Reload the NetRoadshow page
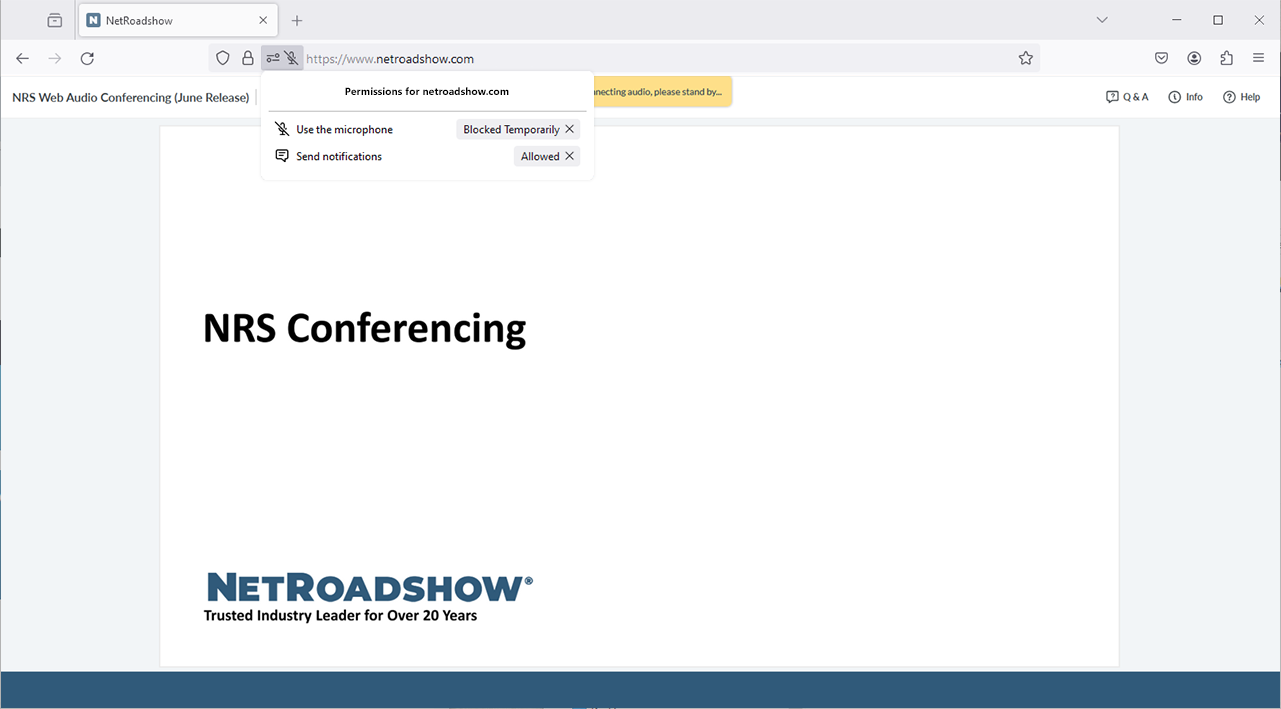Viewport: 1281px width, 709px height. (x=87, y=58)
